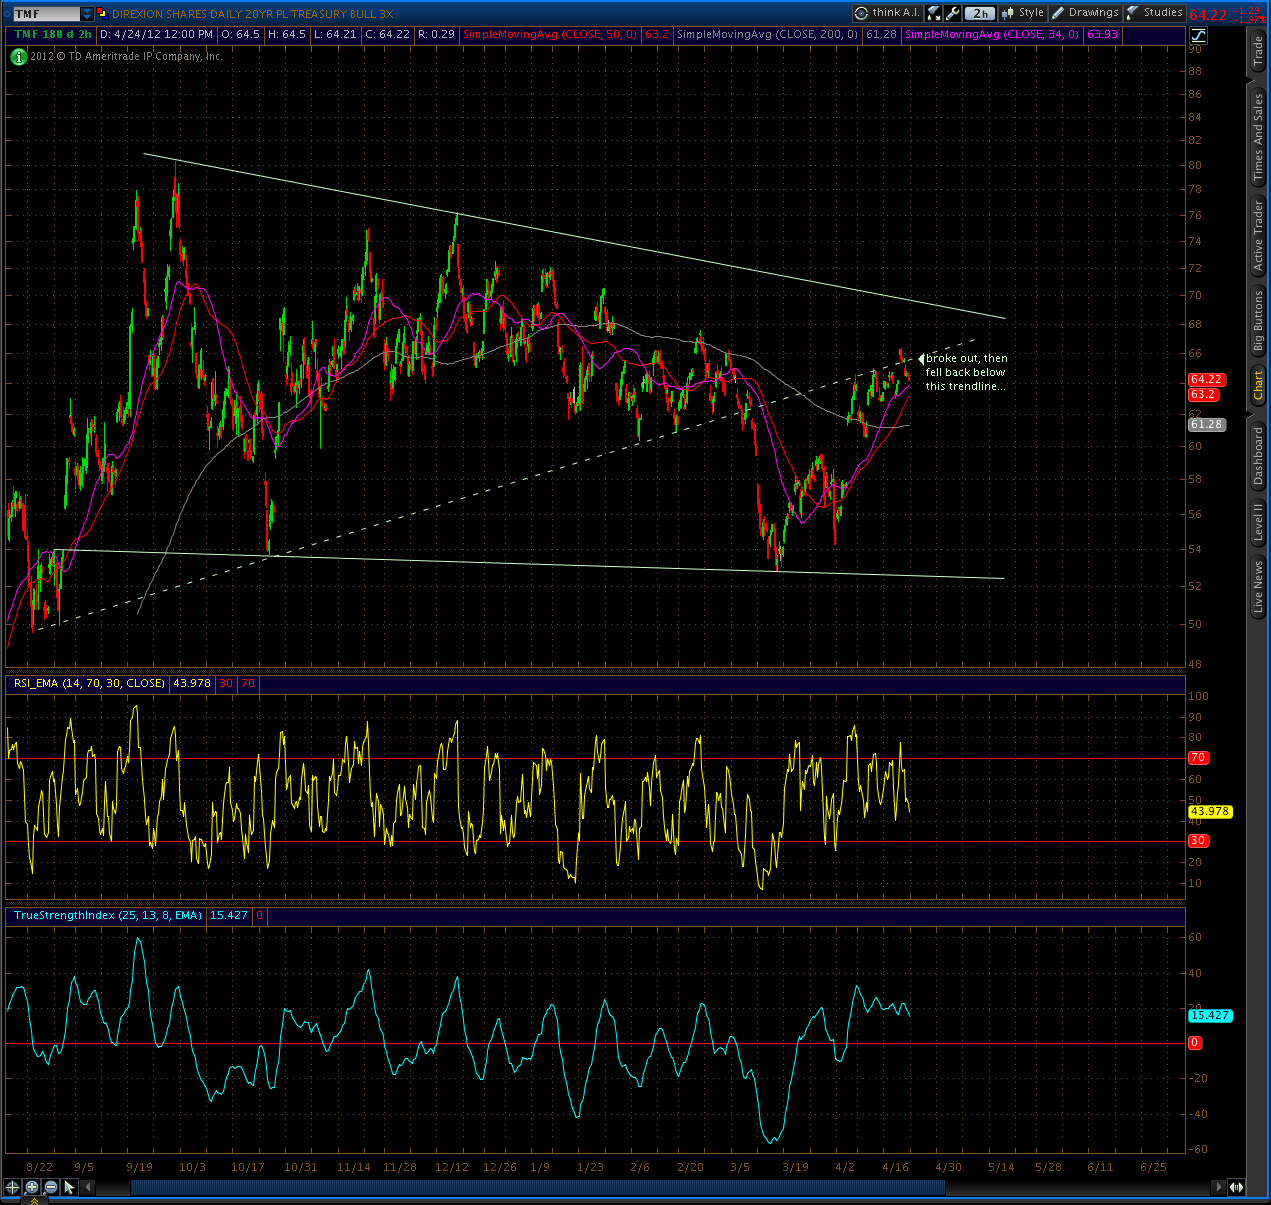Toggle the curve chart-mode icon
The height and width of the screenshot is (1205, 1271).
click(1198, 35)
